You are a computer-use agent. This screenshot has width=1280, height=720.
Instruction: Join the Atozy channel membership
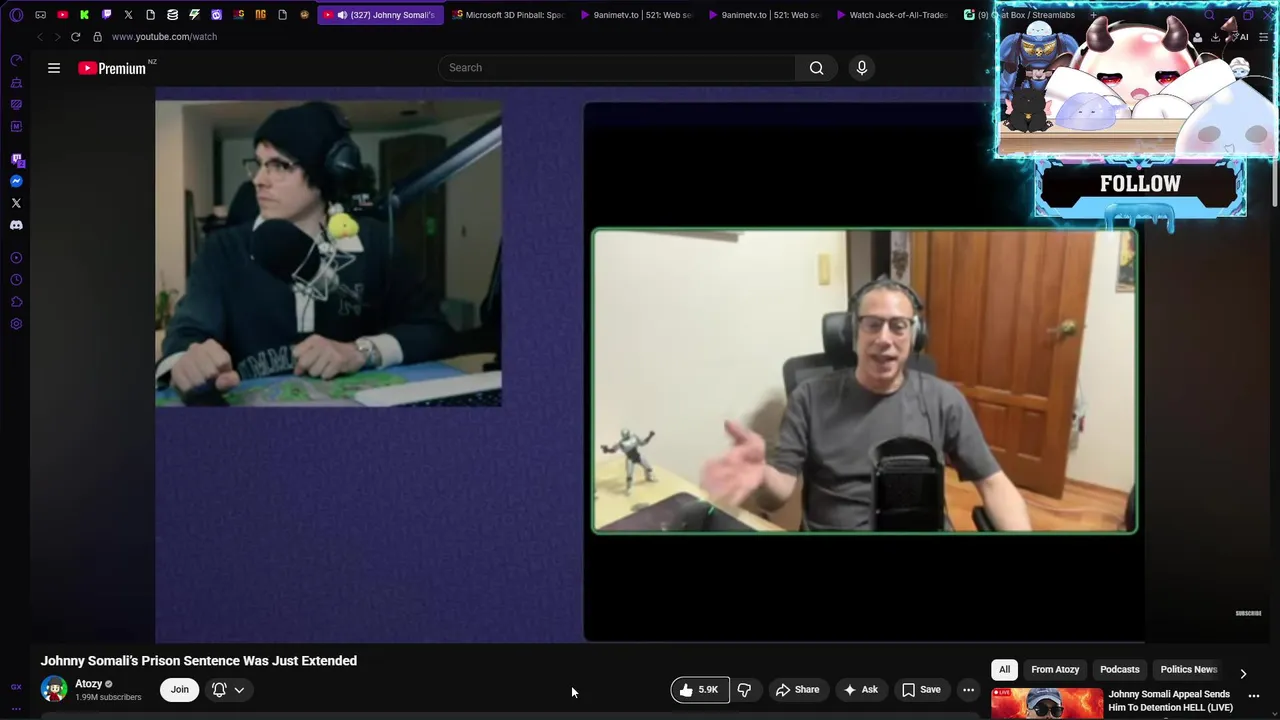pos(179,690)
